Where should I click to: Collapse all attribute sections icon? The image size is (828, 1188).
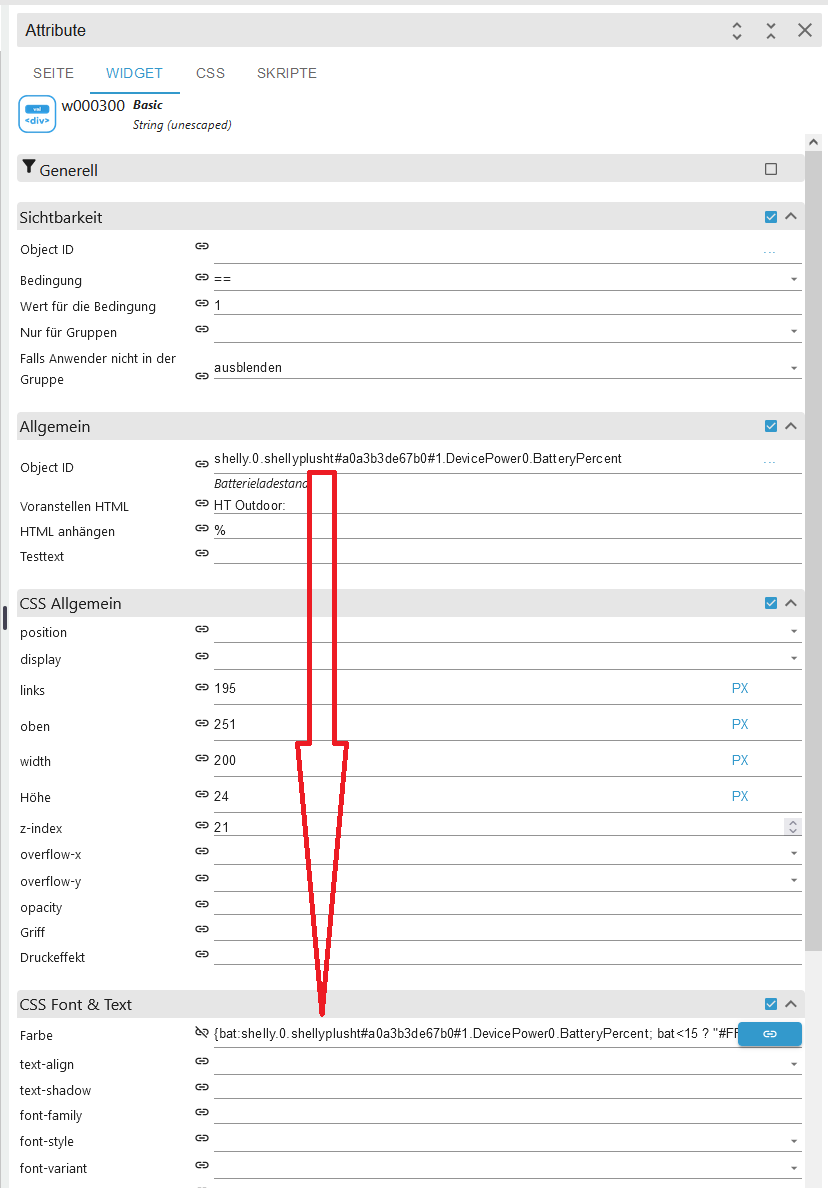click(x=771, y=31)
